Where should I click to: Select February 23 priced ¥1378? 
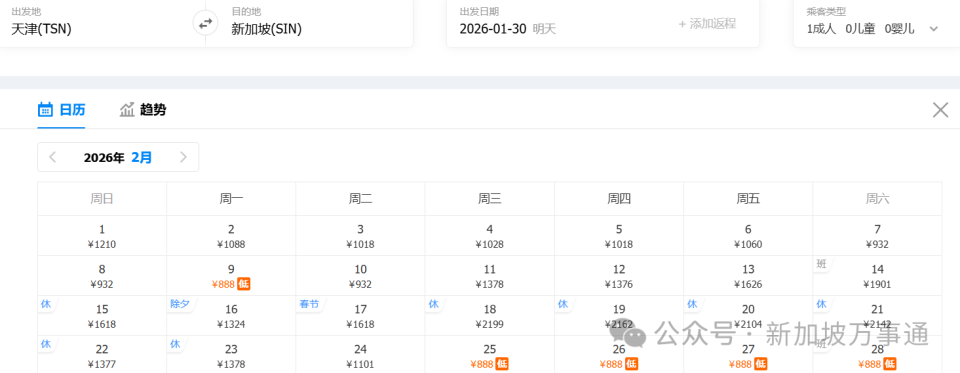(231, 355)
